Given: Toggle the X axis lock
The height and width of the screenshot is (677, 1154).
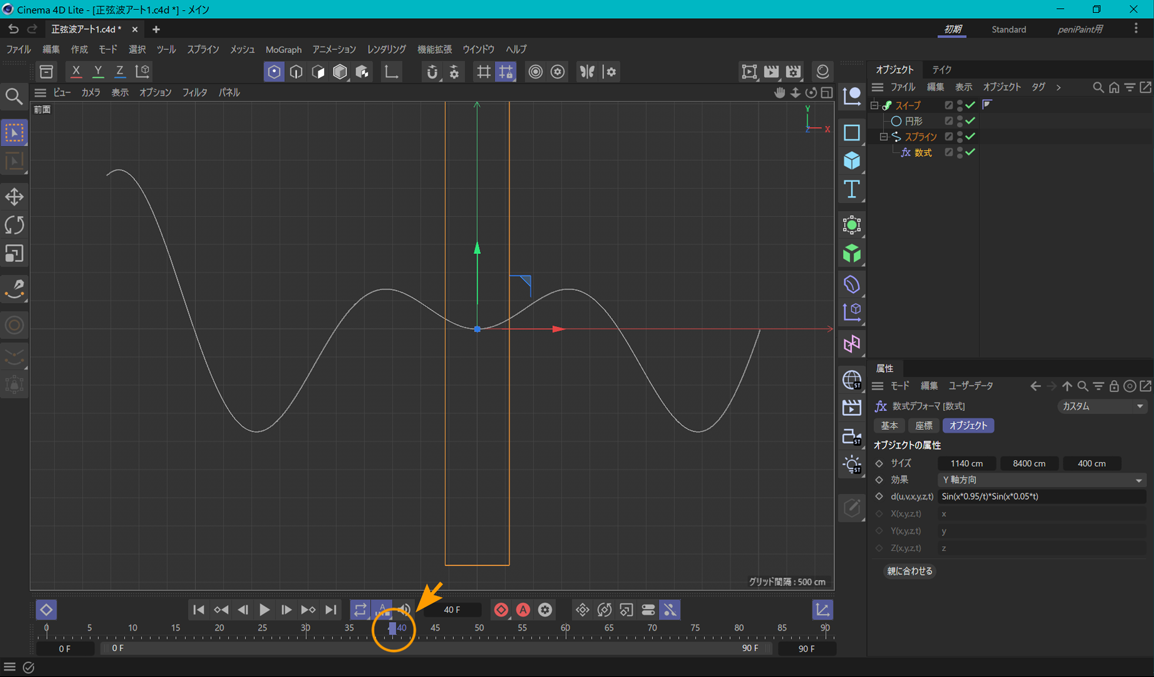Looking at the screenshot, I should point(76,72).
